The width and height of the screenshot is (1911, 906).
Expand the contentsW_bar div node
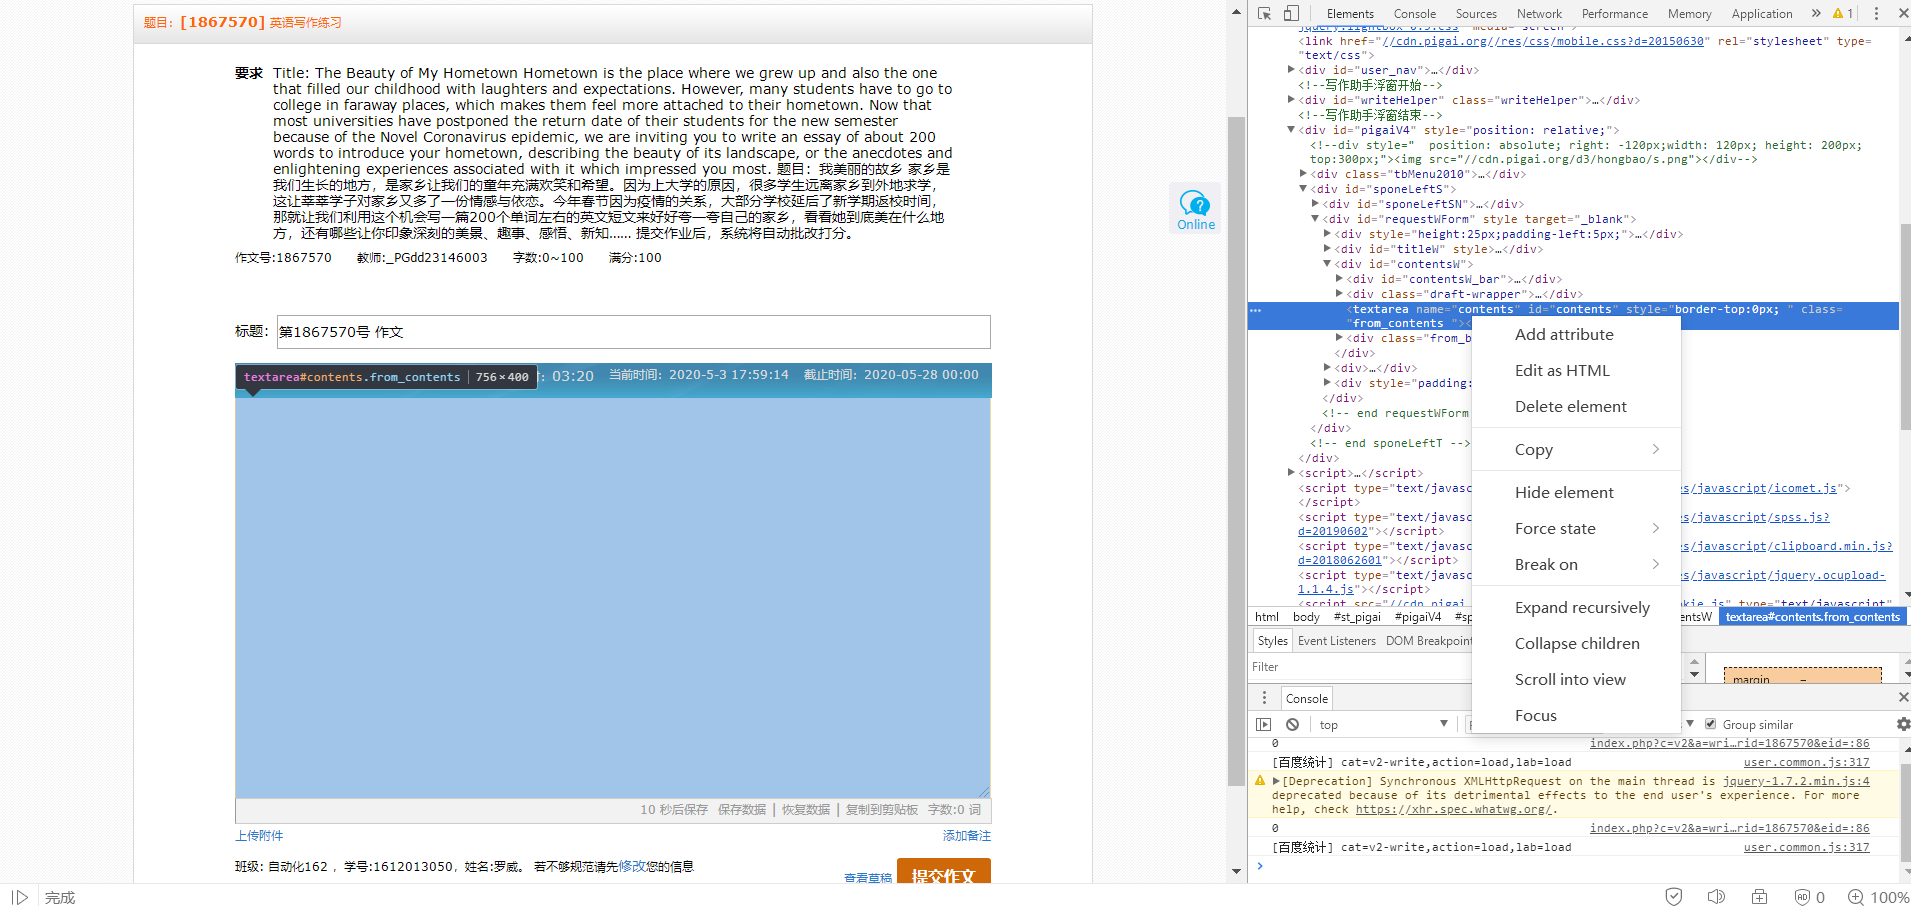point(1339,279)
